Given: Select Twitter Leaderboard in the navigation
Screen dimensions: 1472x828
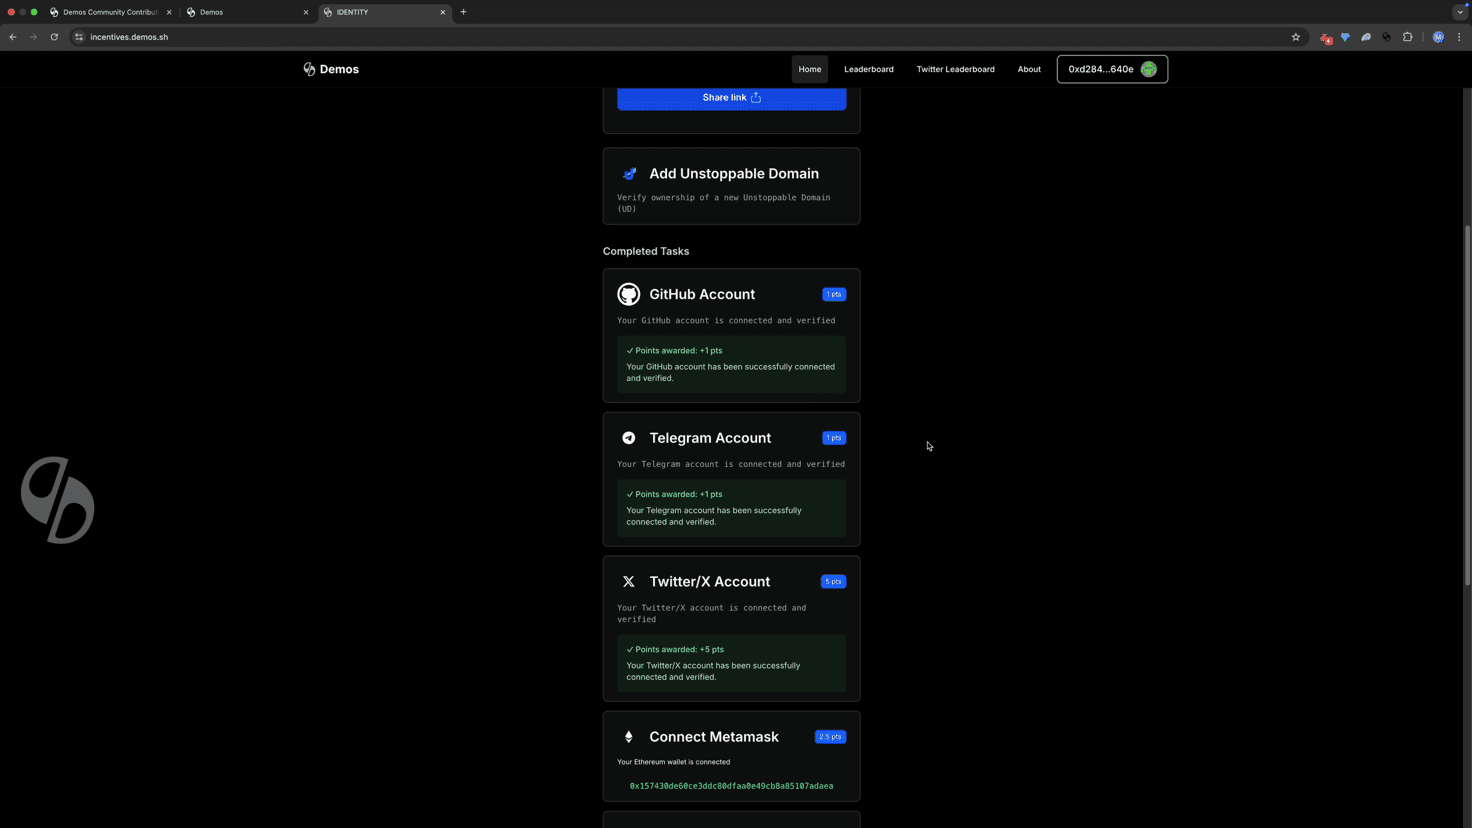Looking at the screenshot, I should (955, 69).
